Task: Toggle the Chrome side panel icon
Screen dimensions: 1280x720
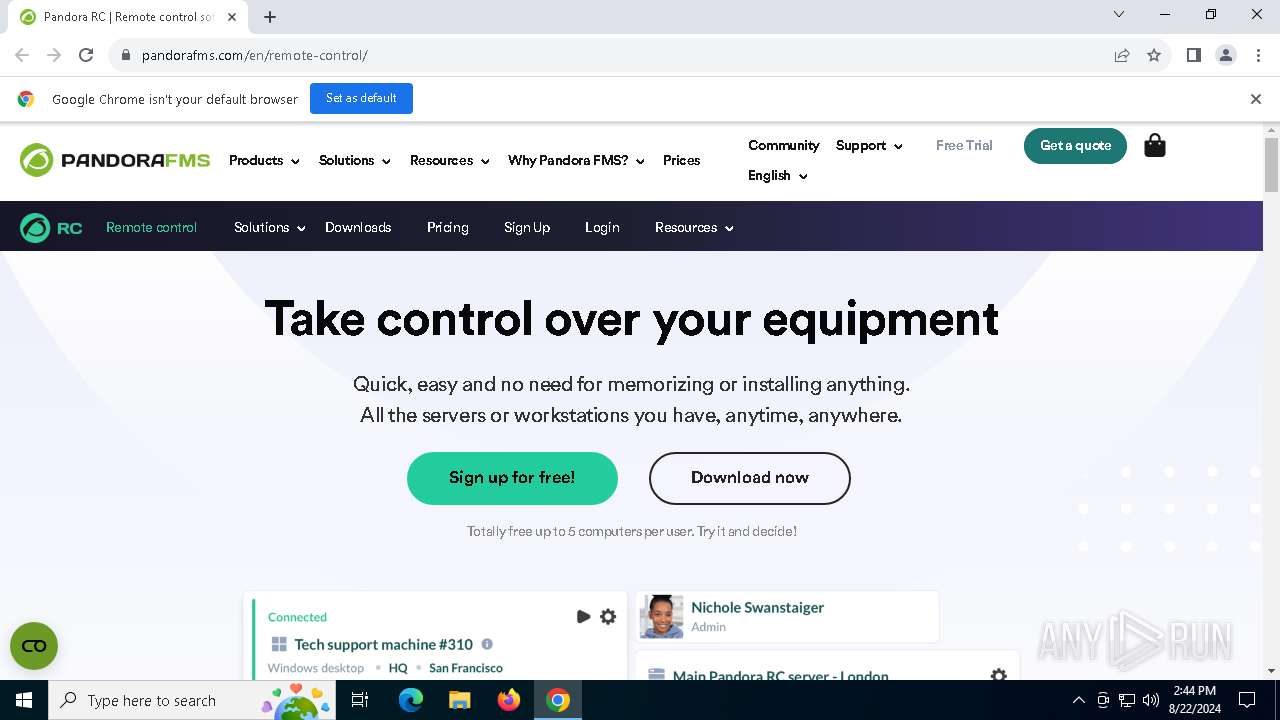Action: pyautogui.click(x=1193, y=55)
